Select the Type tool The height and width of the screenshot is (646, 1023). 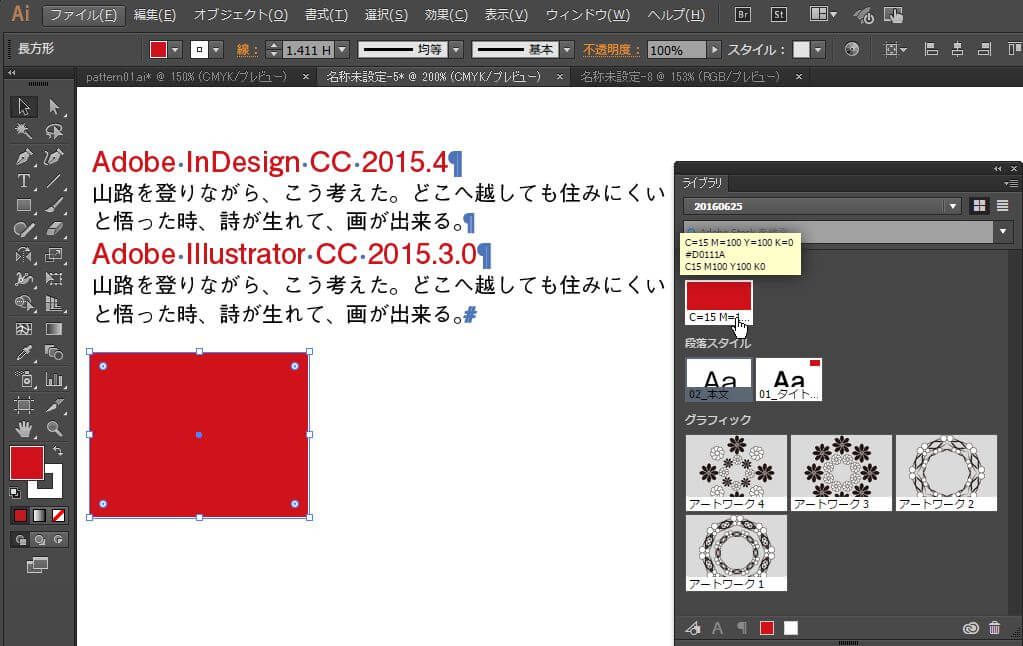tap(23, 181)
